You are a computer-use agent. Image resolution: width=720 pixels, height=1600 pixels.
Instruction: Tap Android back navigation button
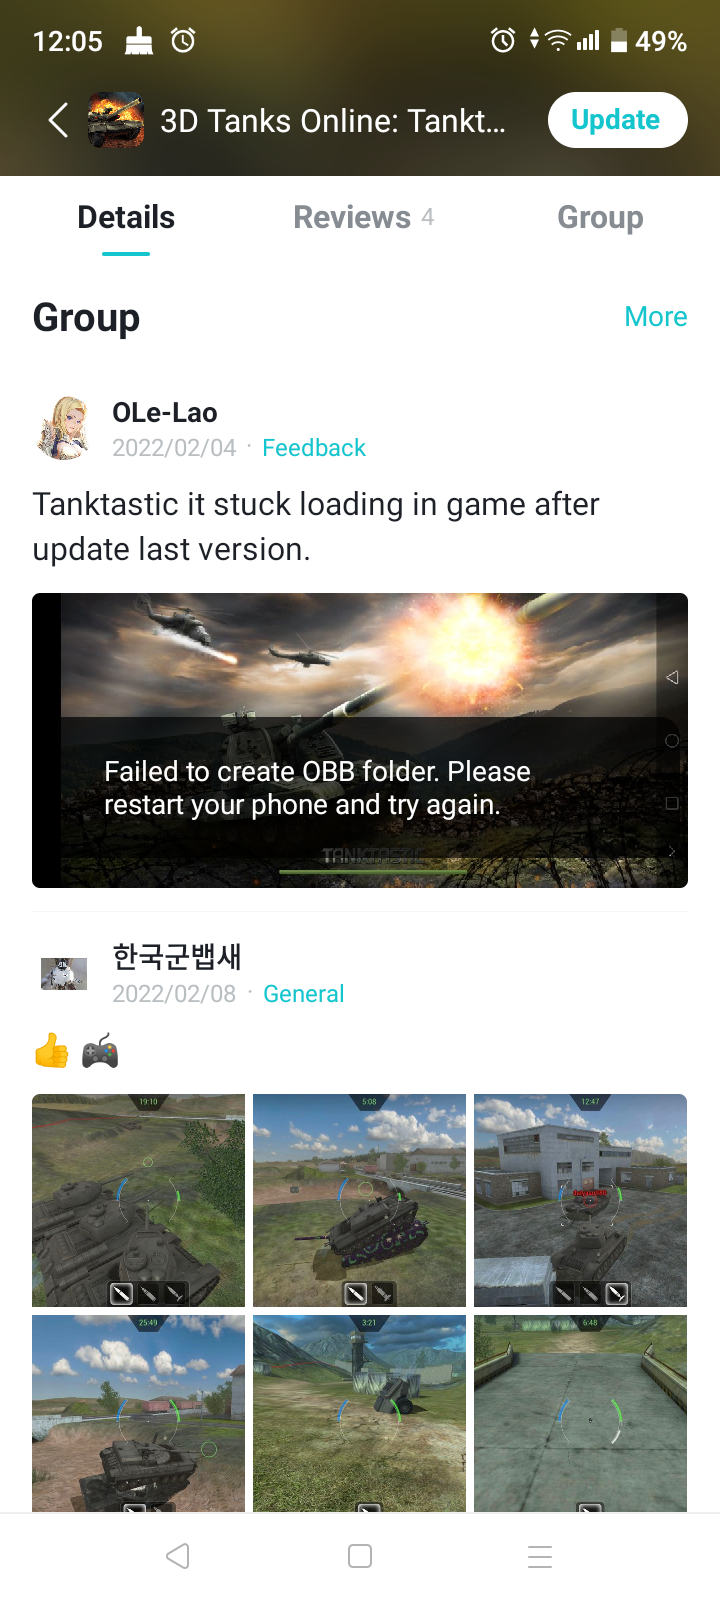click(178, 1556)
